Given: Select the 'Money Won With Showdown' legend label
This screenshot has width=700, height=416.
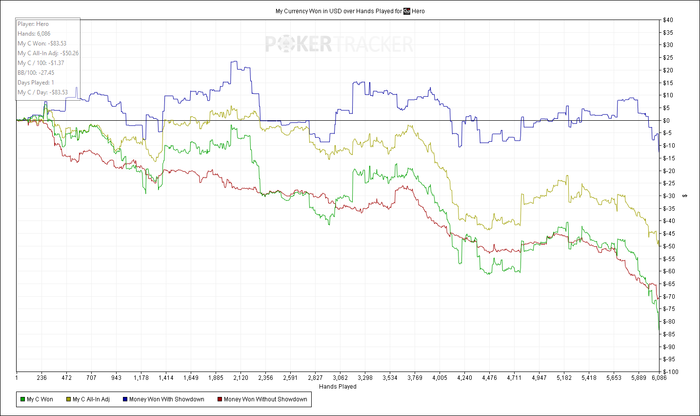Looking at the screenshot, I should pos(167,399).
